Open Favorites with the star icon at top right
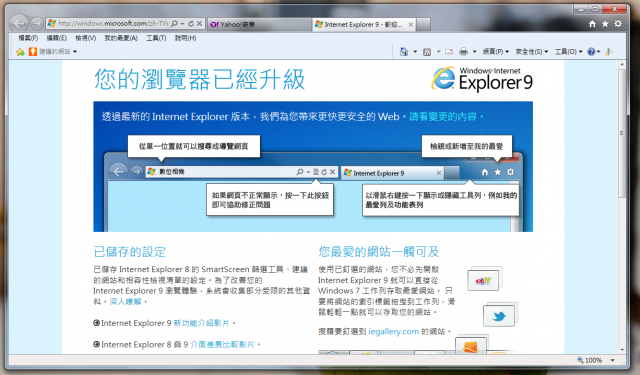The width and height of the screenshot is (640, 375). pos(605,24)
